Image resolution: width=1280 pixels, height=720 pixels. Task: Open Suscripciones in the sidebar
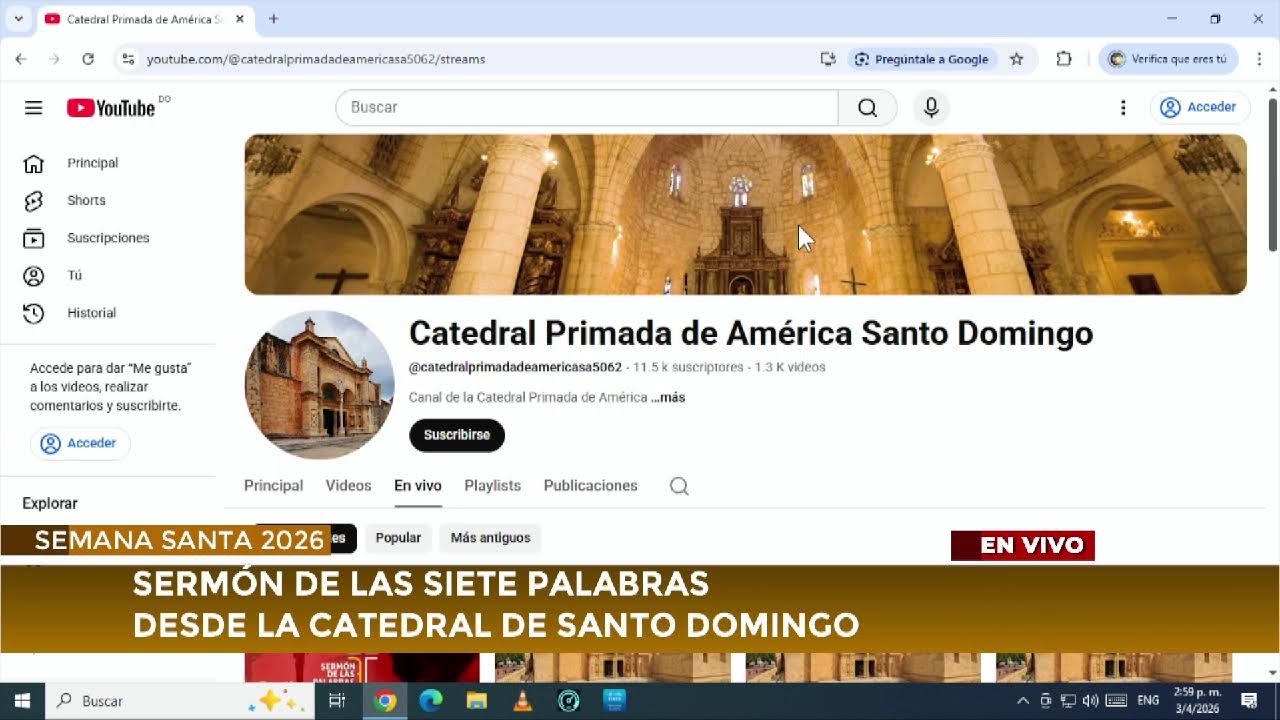107,238
